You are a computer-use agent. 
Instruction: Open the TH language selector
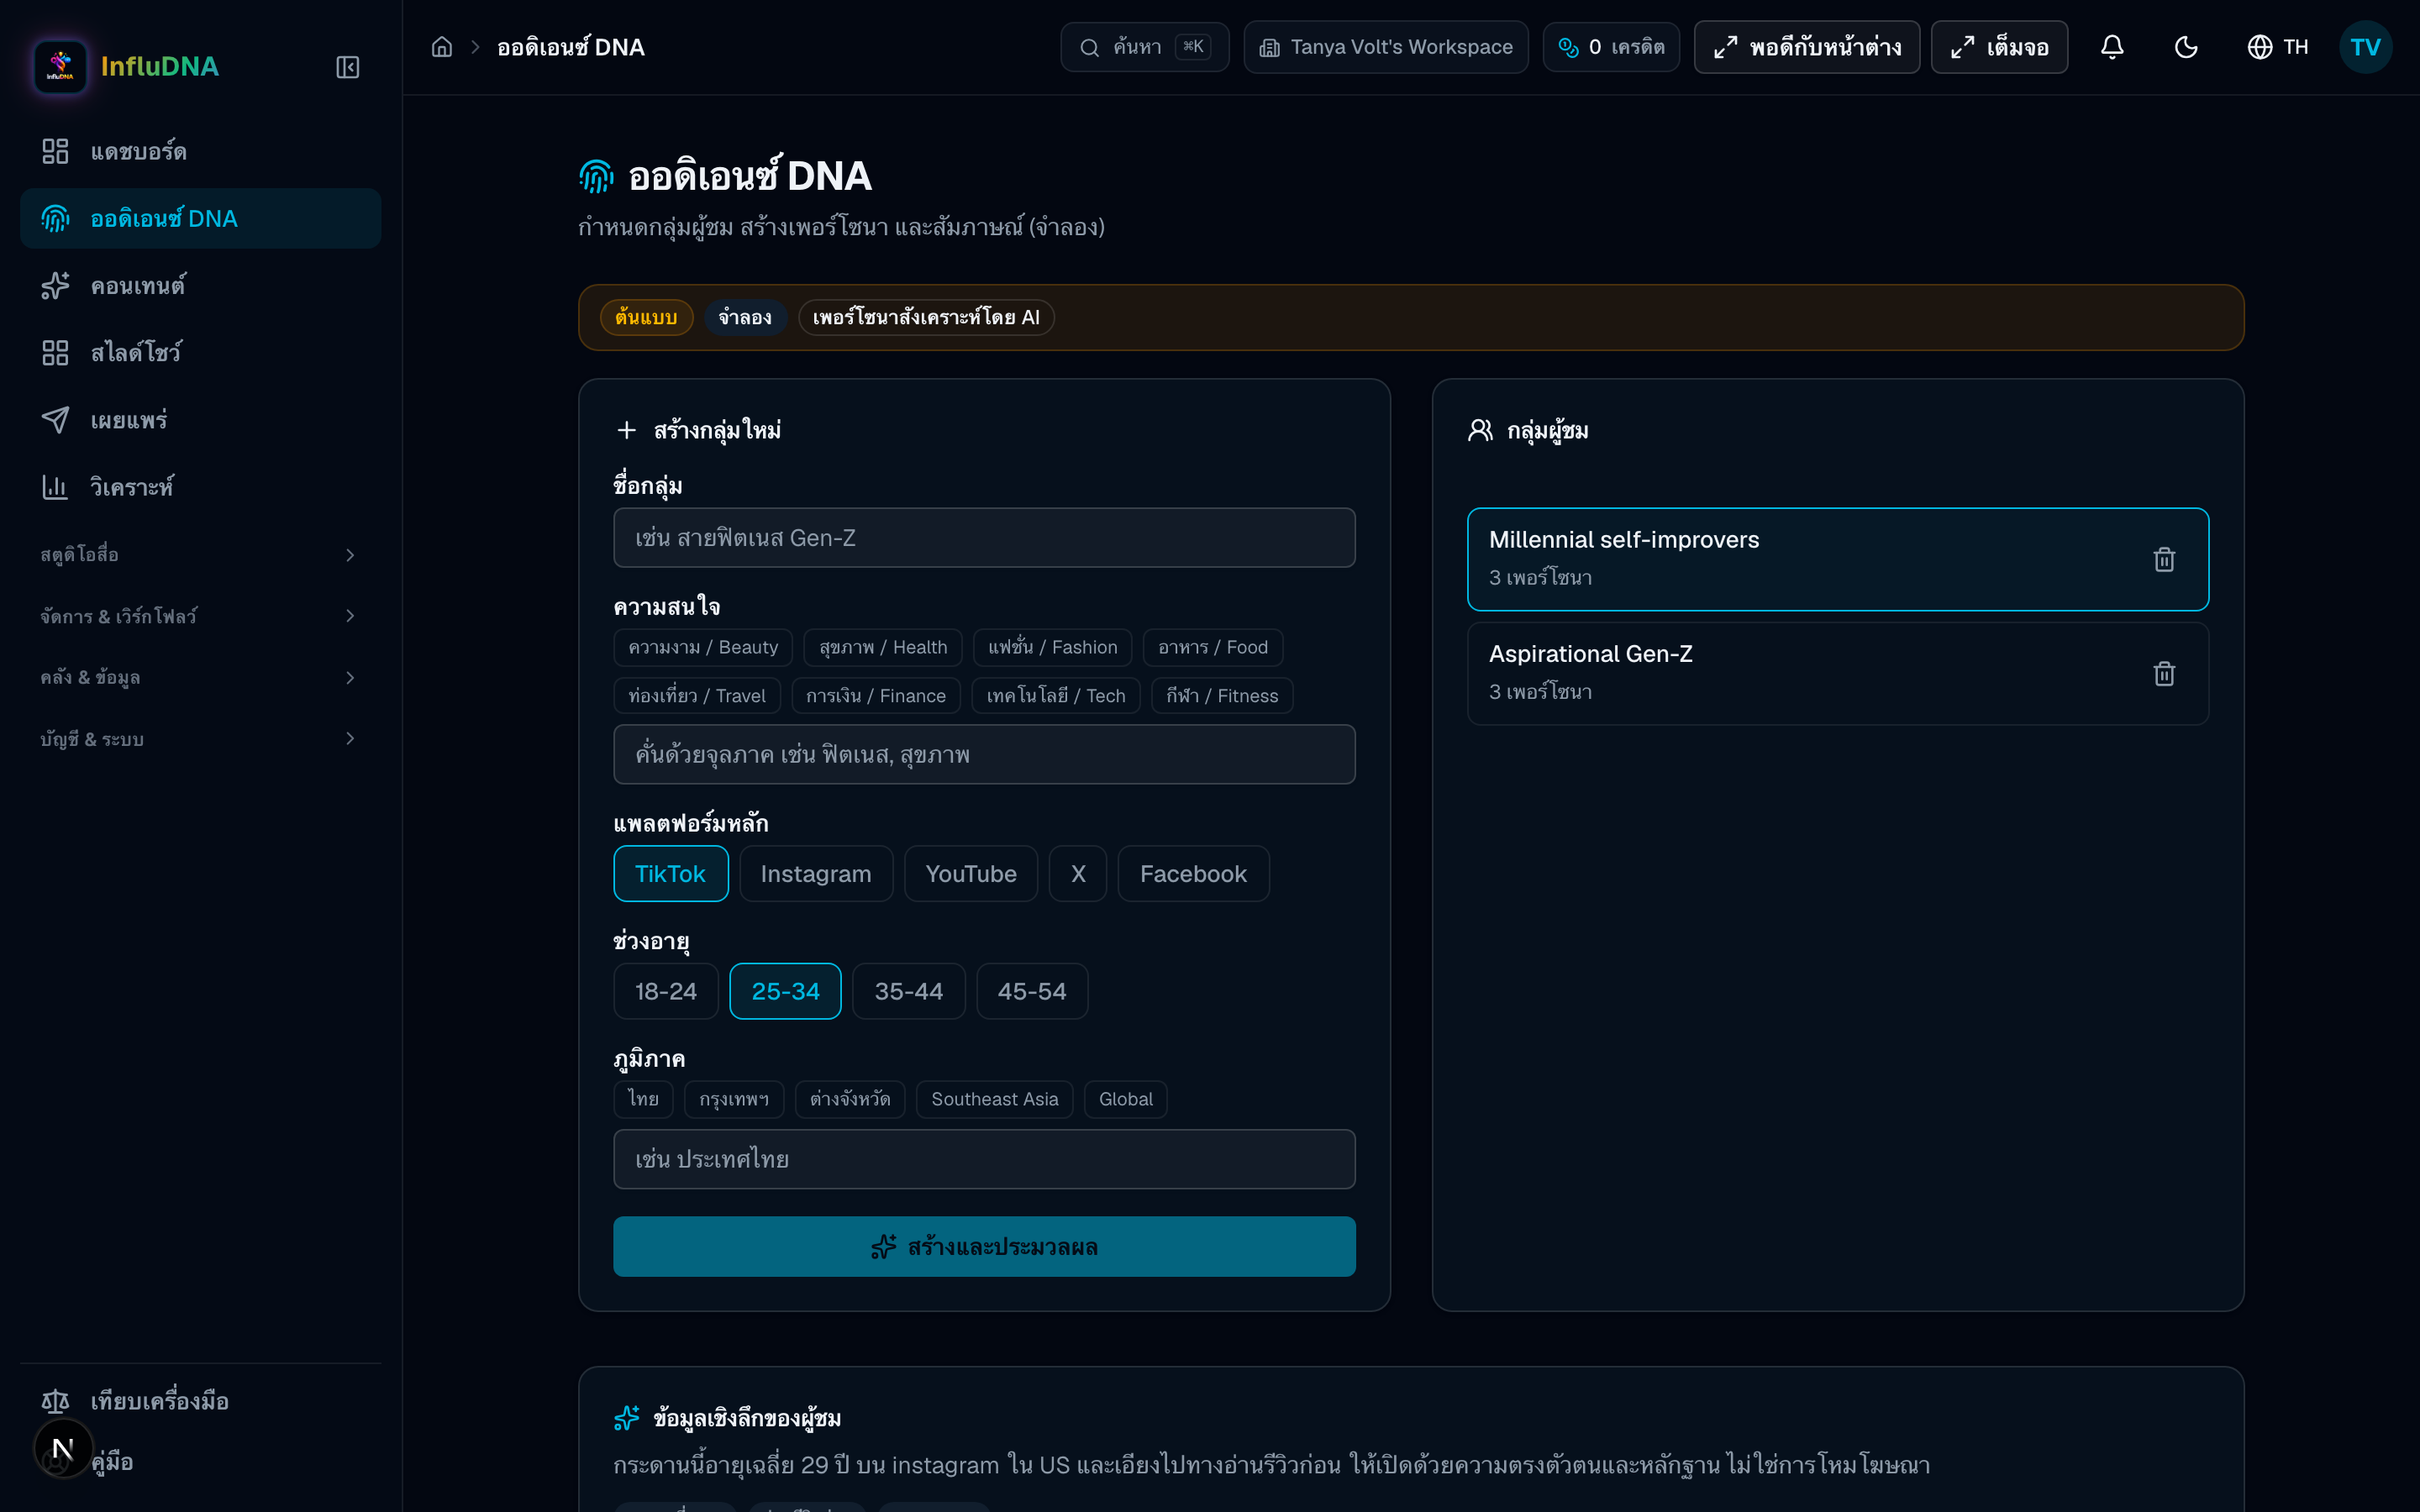[2277, 47]
